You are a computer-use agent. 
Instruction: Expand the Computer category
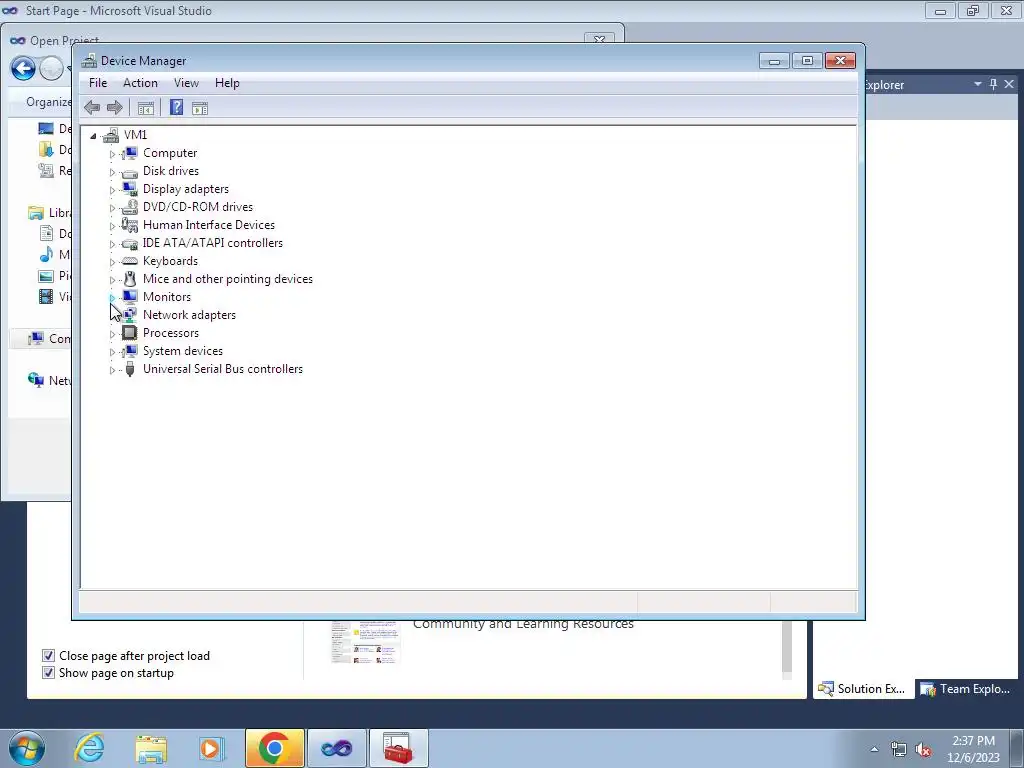[x=112, y=154]
